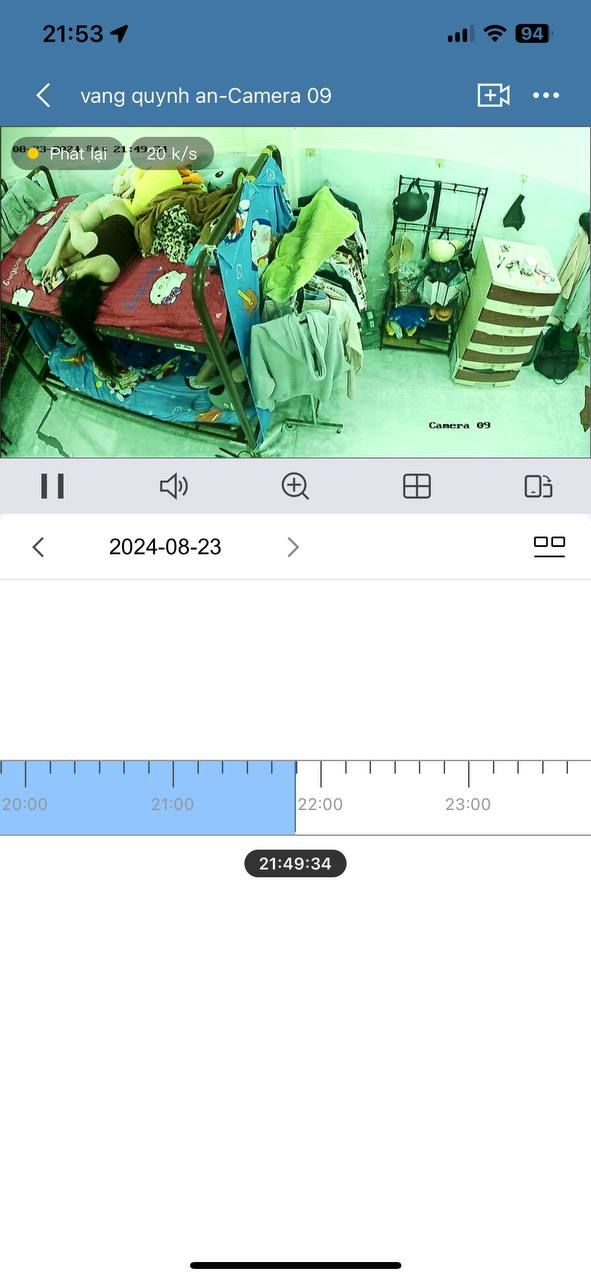This screenshot has width=591, height=1280.
Task: Pause the playback video
Action: (x=52, y=486)
